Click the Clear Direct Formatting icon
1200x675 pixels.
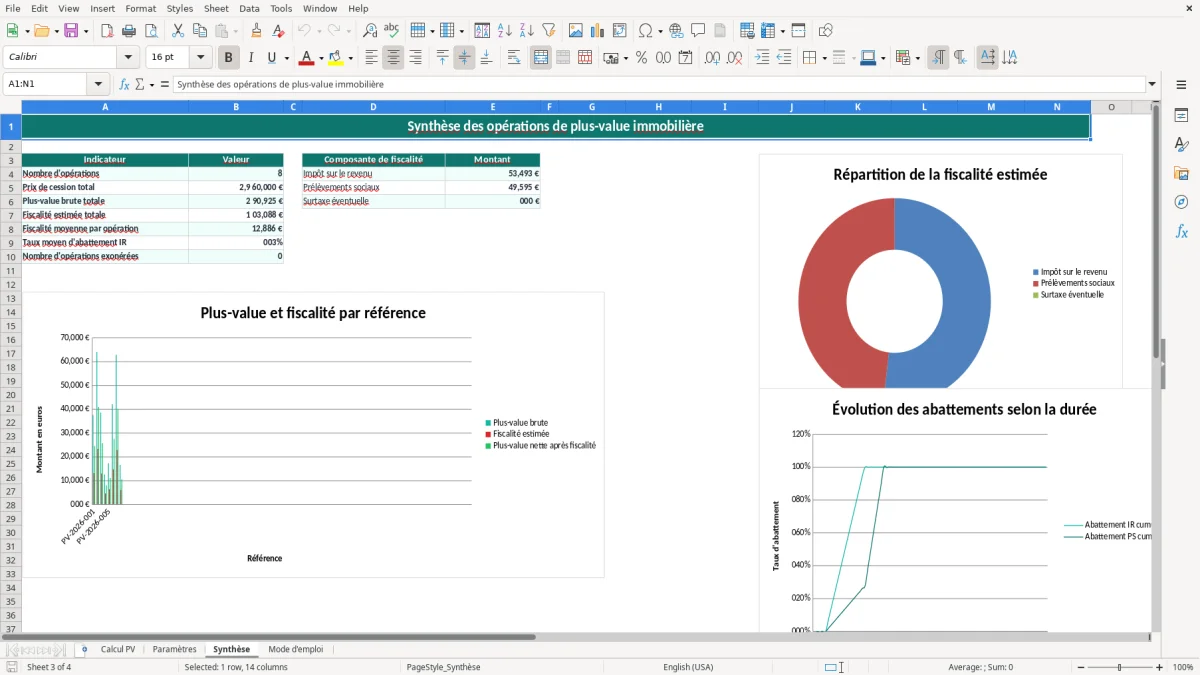(279, 31)
